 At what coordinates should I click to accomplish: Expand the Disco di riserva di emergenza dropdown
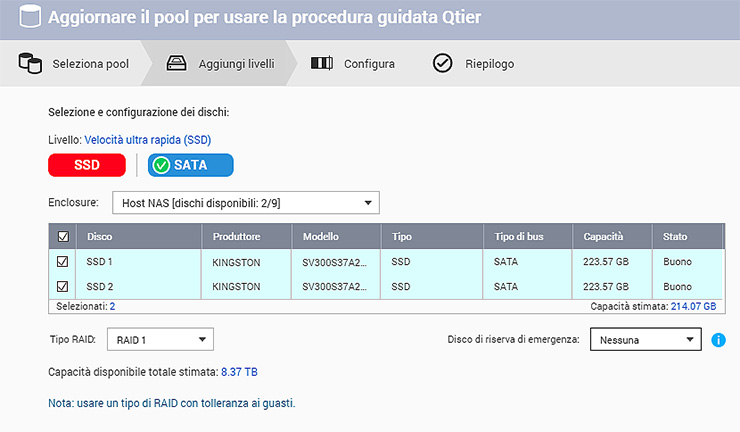(x=645, y=340)
